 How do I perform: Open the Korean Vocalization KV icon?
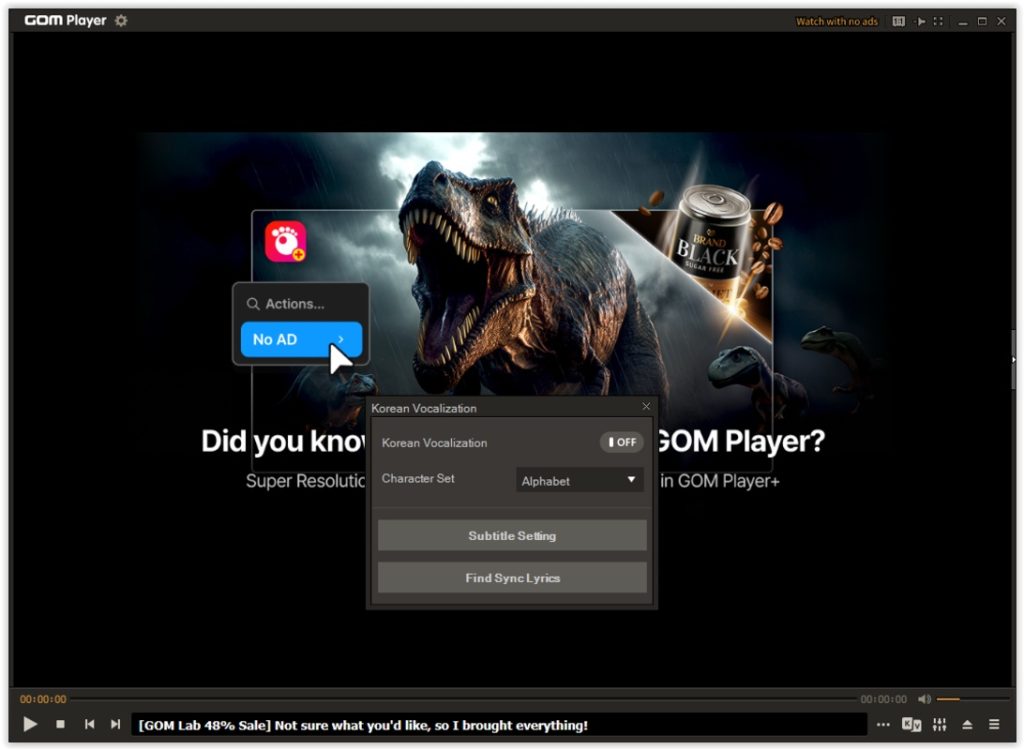(911, 725)
